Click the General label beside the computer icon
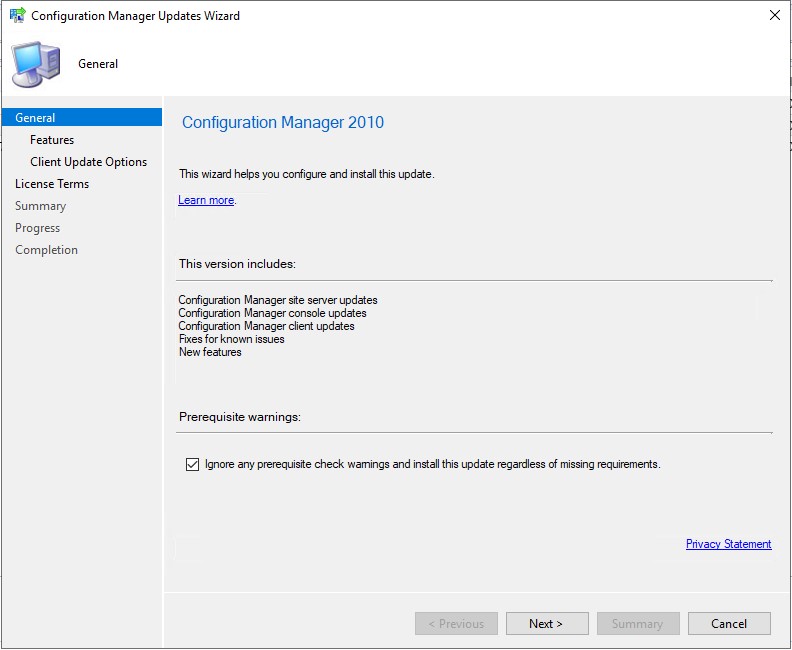The width and height of the screenshot is (792, 650). (98, 64)
